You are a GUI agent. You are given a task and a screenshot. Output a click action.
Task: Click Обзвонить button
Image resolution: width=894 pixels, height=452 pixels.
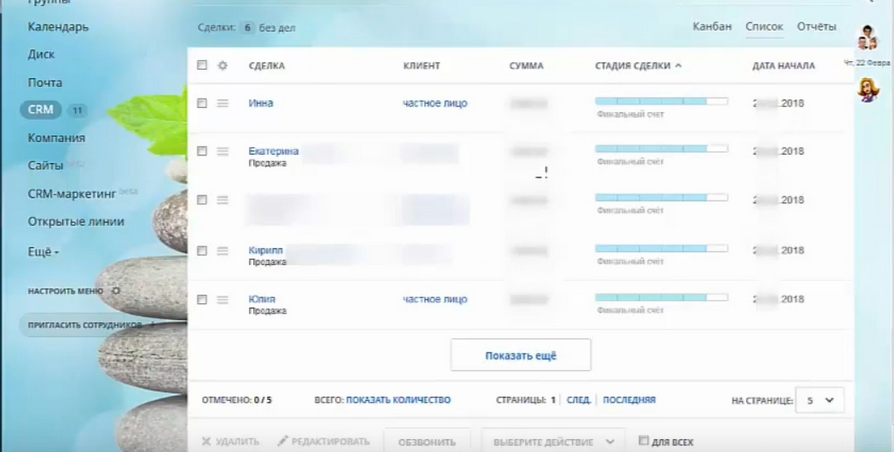(427, 442)
